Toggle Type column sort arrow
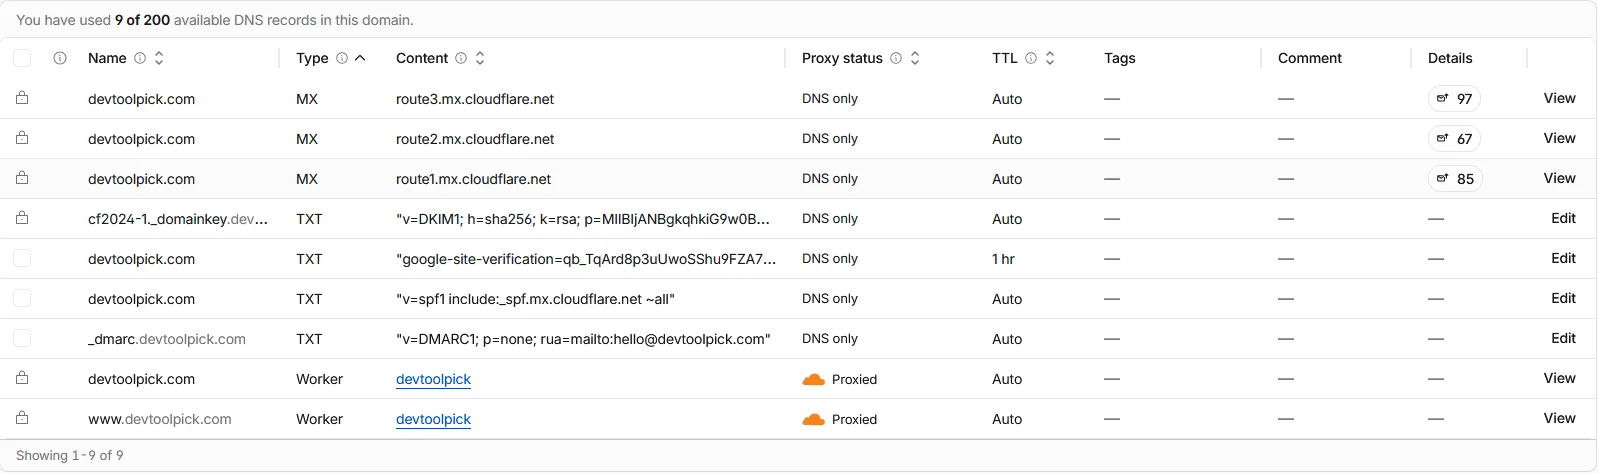1598x474 pixels. click(x=360, y=58)
